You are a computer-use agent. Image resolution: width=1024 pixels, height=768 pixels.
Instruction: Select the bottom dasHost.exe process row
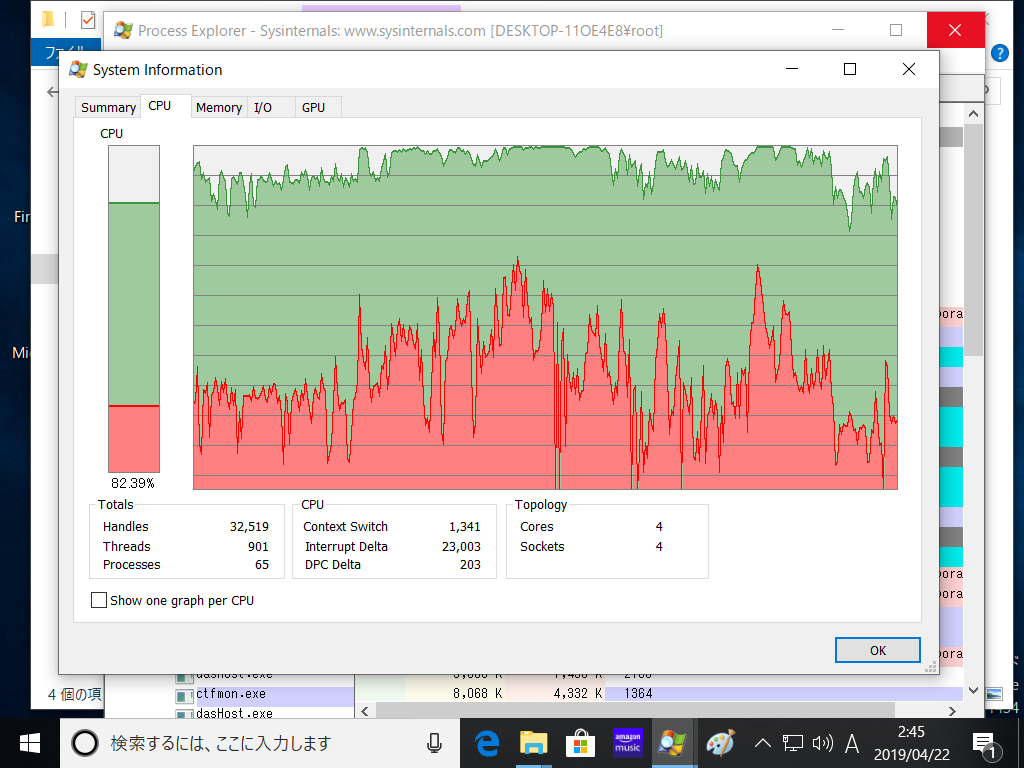pos(234,713)
